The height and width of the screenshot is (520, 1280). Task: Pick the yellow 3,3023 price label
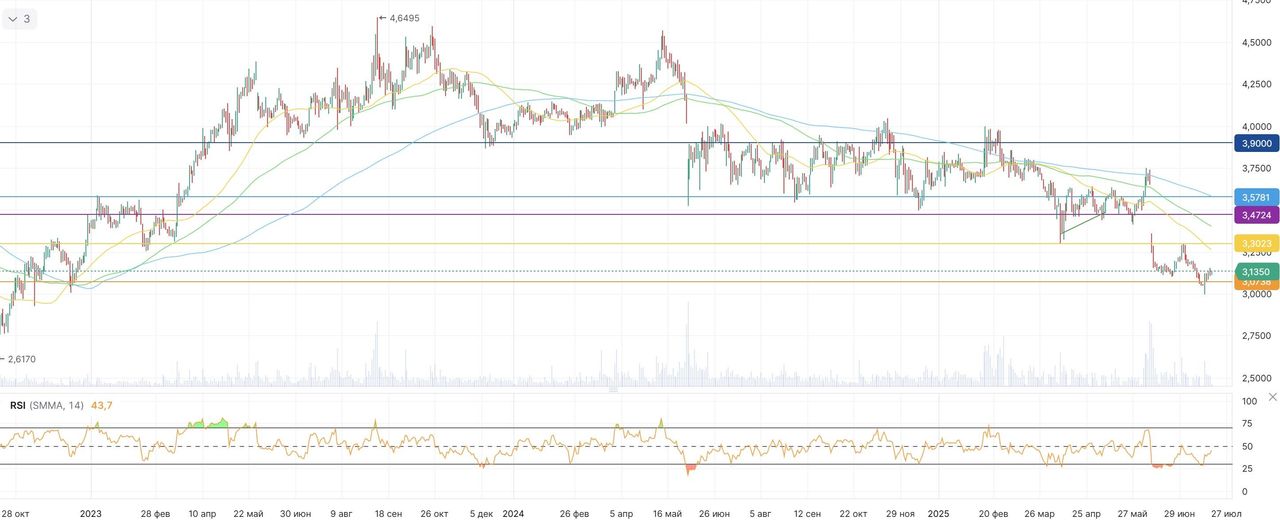(1257, 244)
